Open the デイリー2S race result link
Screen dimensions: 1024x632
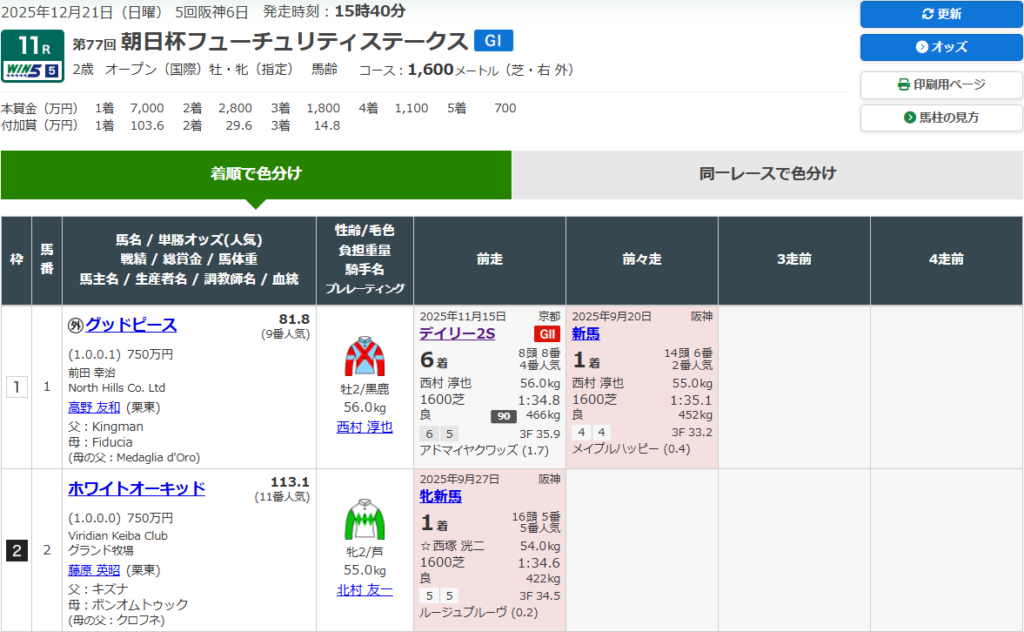pyautogui.click(x=457, y=334)
